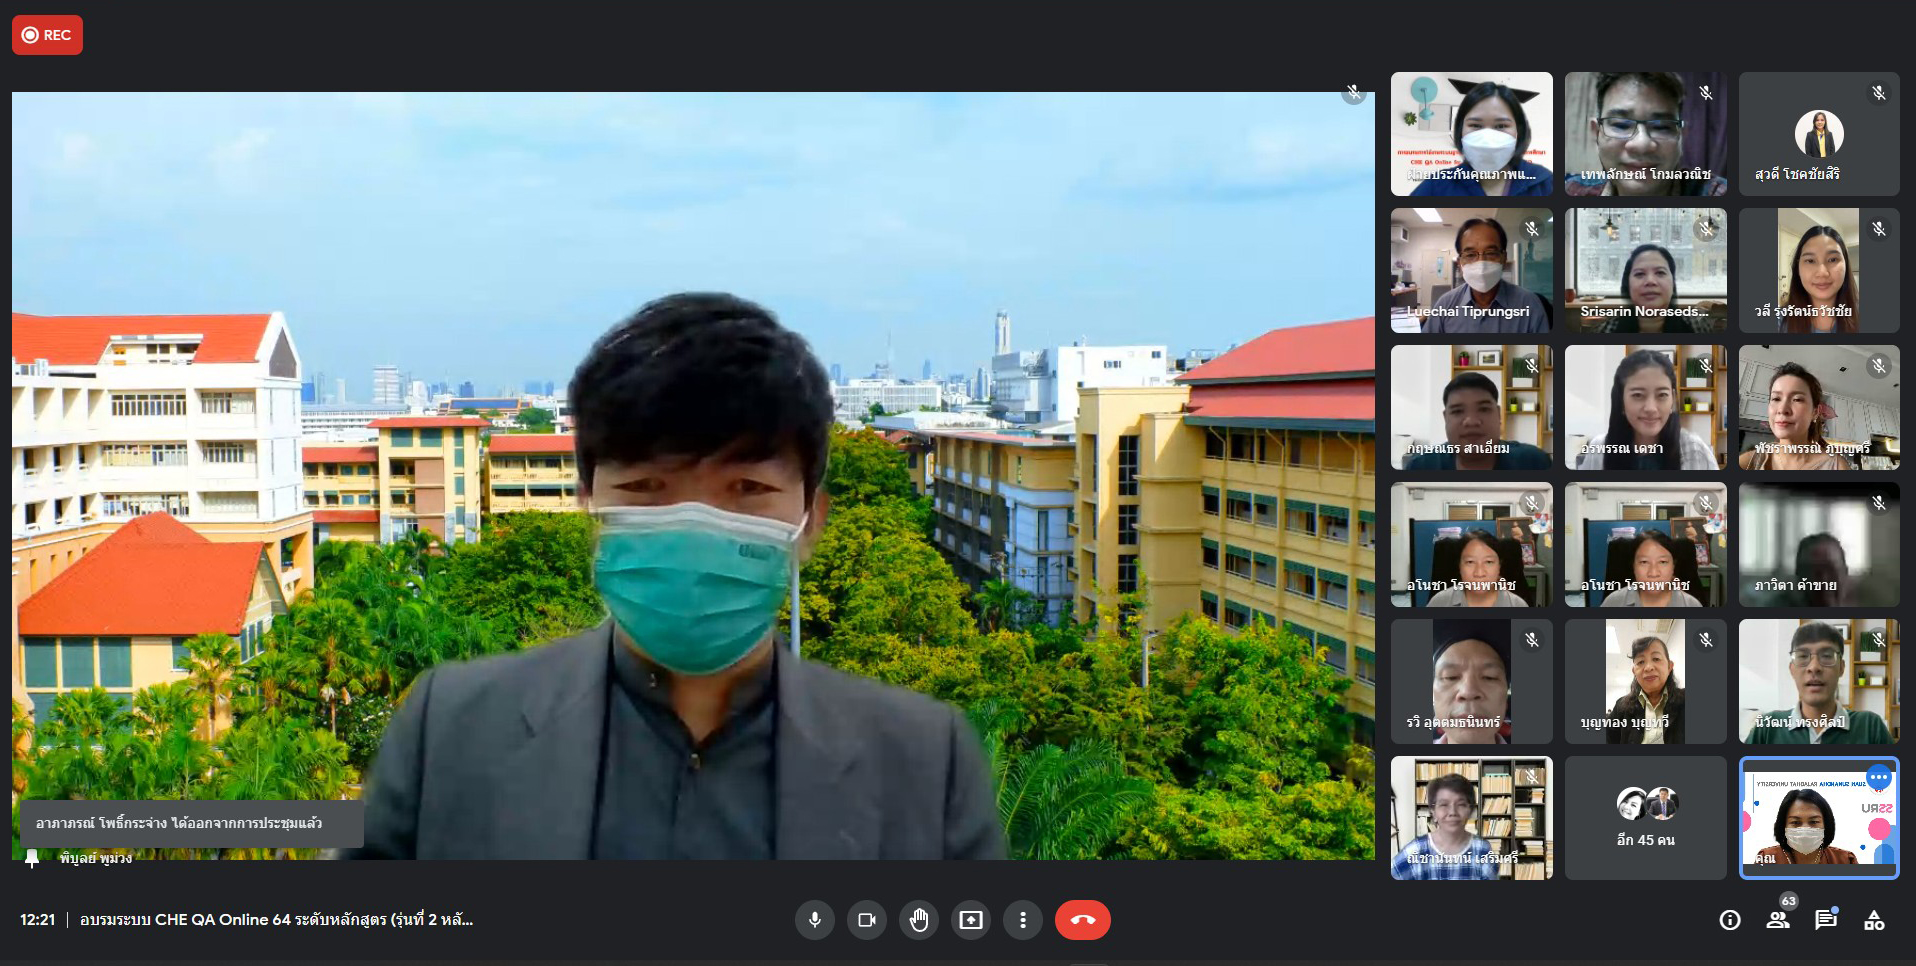Click the main presenter's muted mic icon
1916x966 pixels.
click(x=1354, y=93)
